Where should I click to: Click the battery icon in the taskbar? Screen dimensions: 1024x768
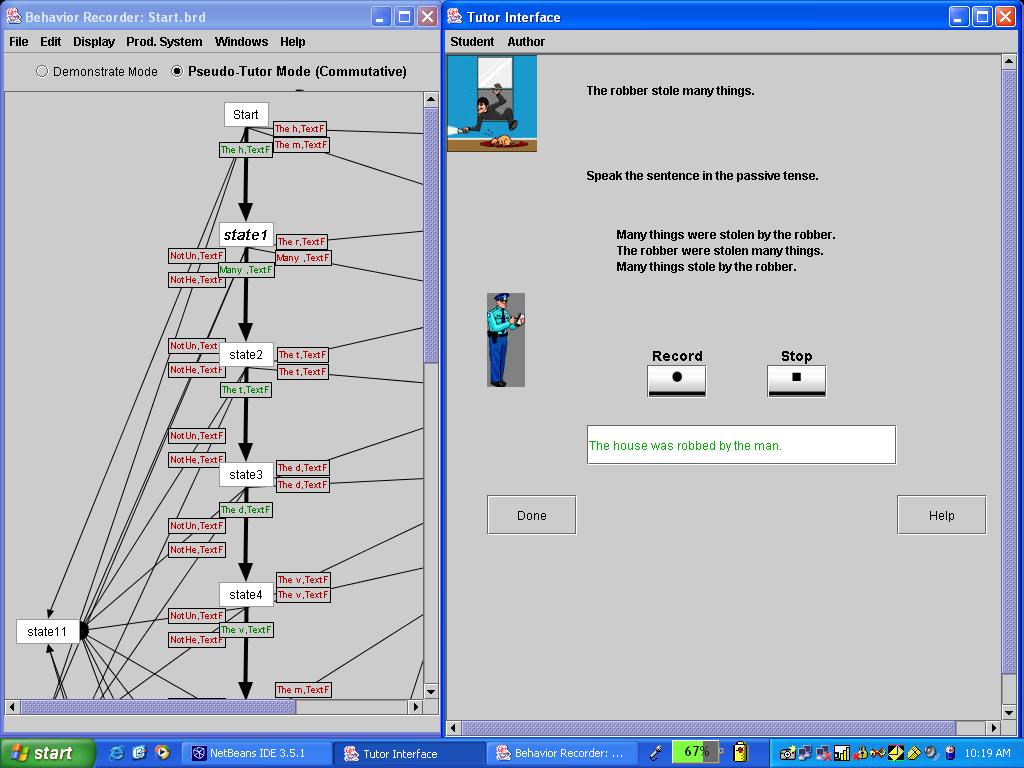pyautogui.click(x=741, y=752)
